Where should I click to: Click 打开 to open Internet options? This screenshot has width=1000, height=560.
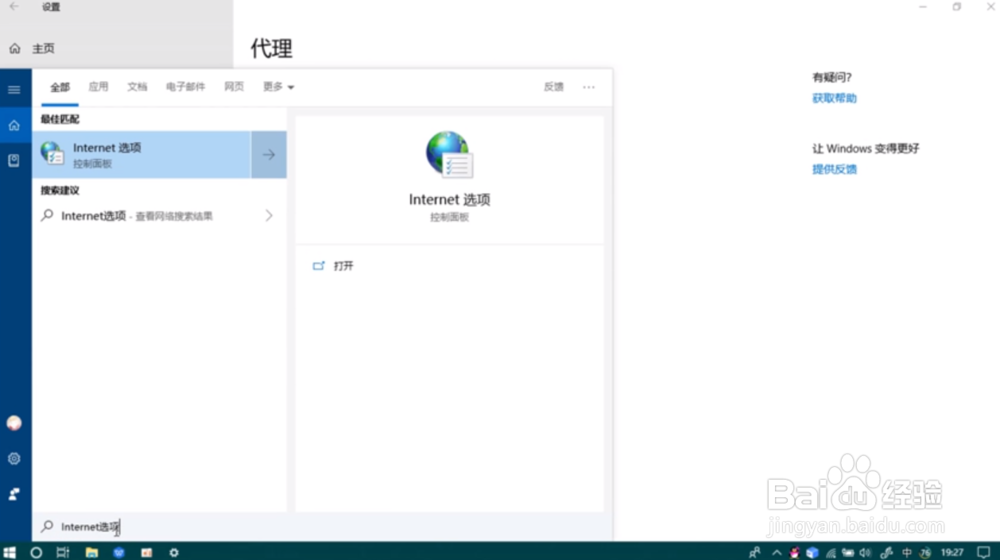click(x=343, y=266)
